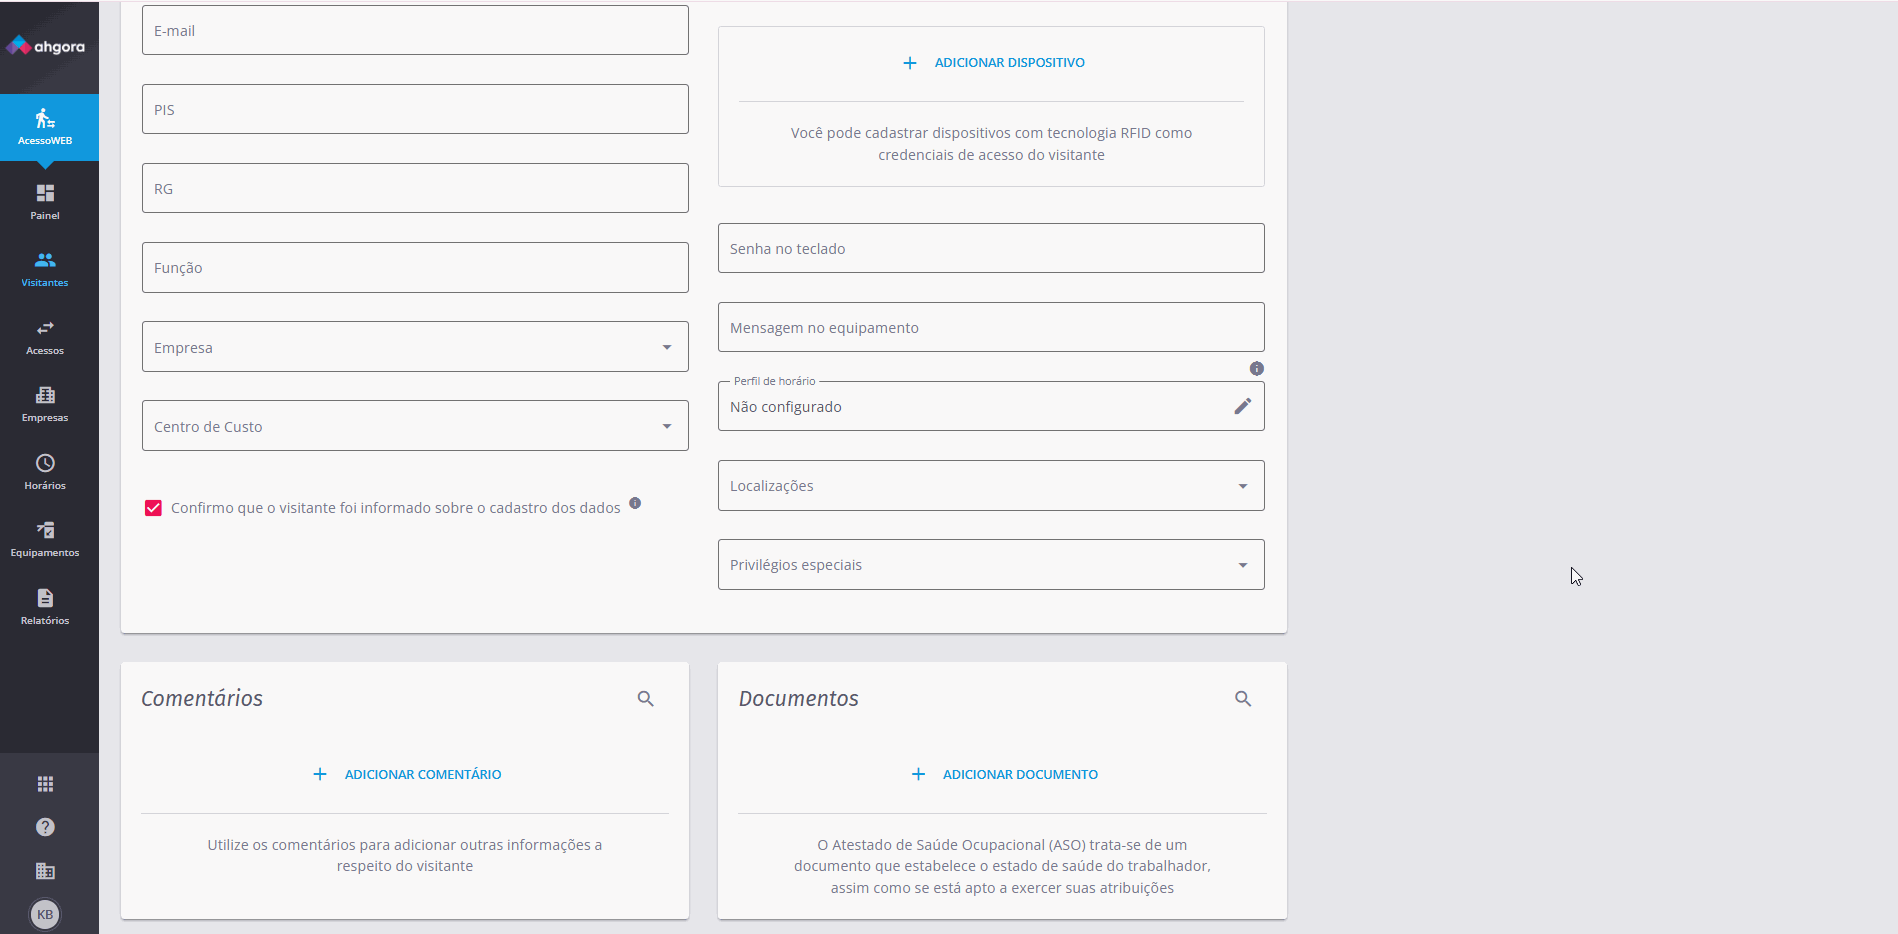Click info icon above Perfil de horário
The width and height of the screenshot is (1898, 934).
1257,369
